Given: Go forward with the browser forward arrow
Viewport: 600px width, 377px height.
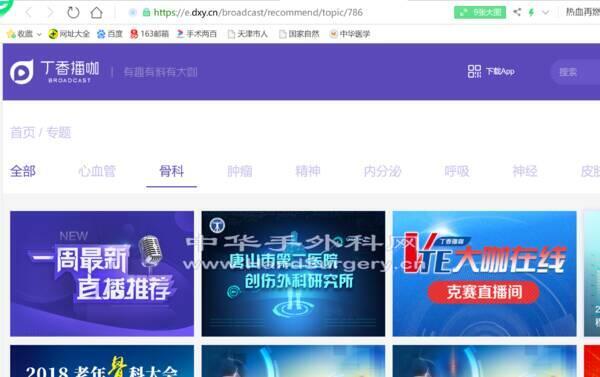Looking at the screenshot, I should [50, 13].
